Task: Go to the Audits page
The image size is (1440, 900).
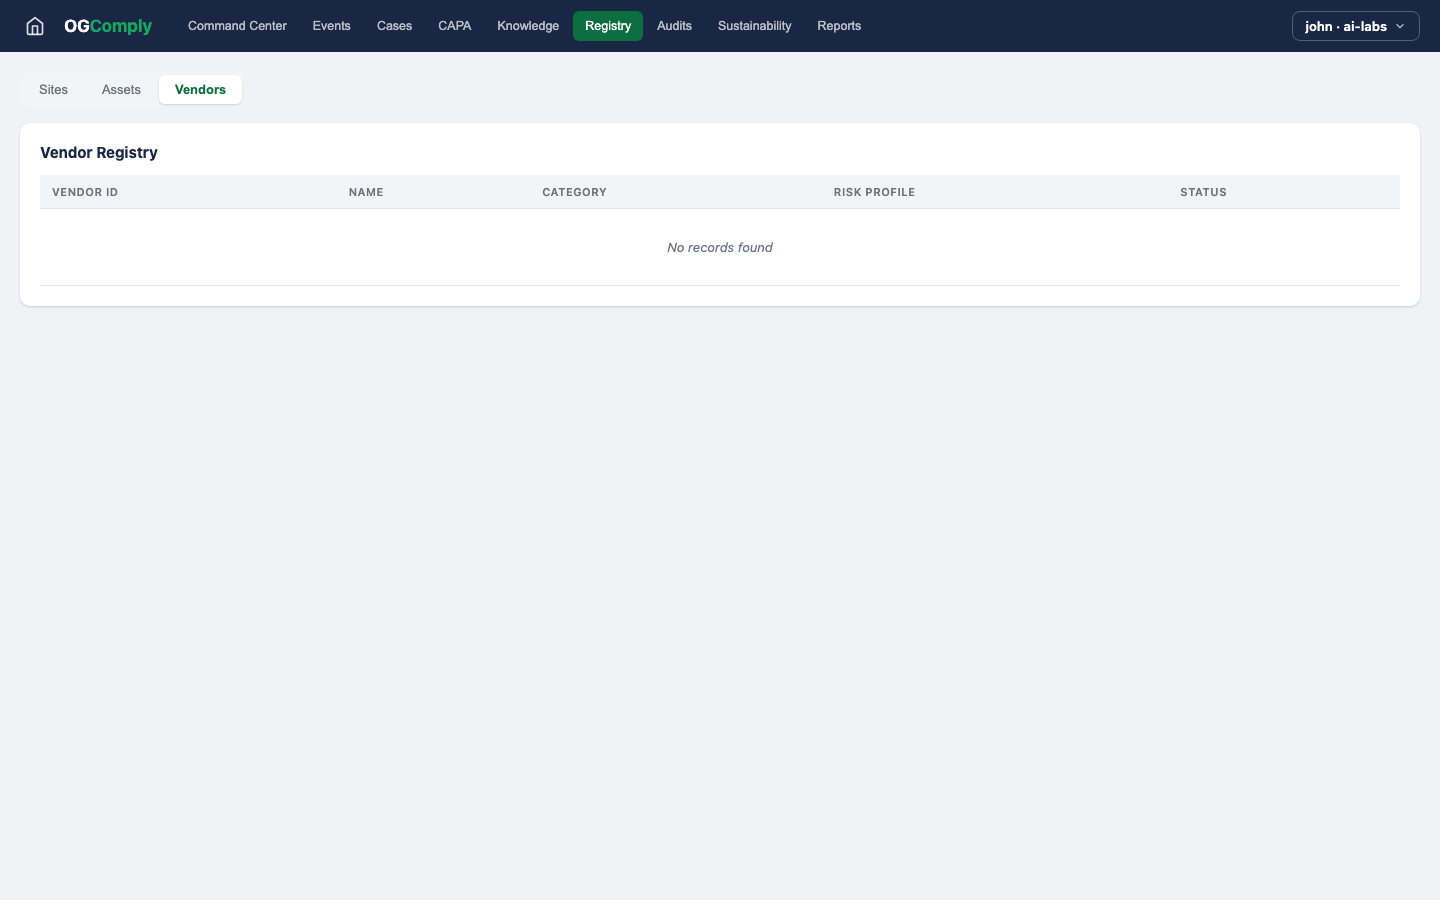Action: click(x=674, y=26)
